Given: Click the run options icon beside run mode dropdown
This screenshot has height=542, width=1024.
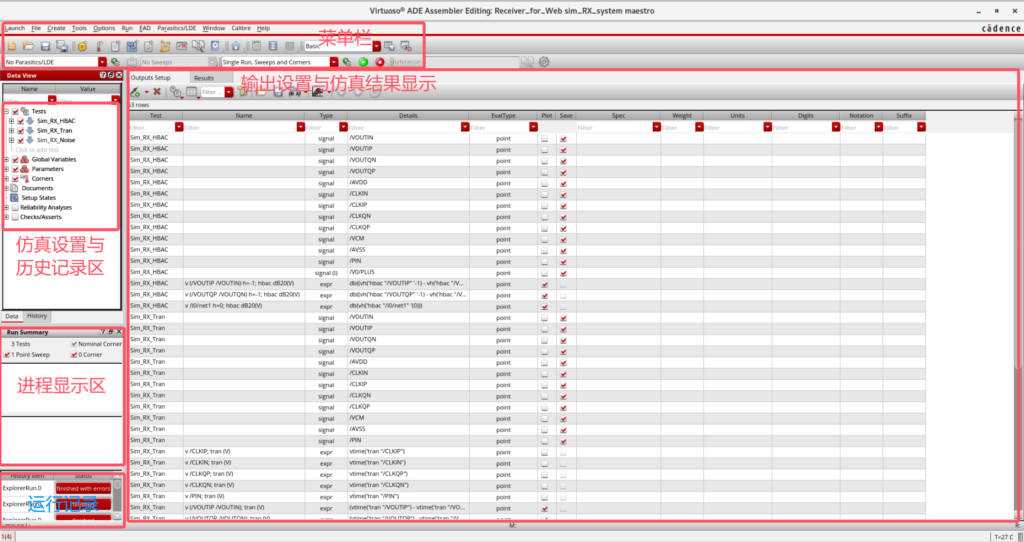Looking at the screenshot, I should [347, 61].
